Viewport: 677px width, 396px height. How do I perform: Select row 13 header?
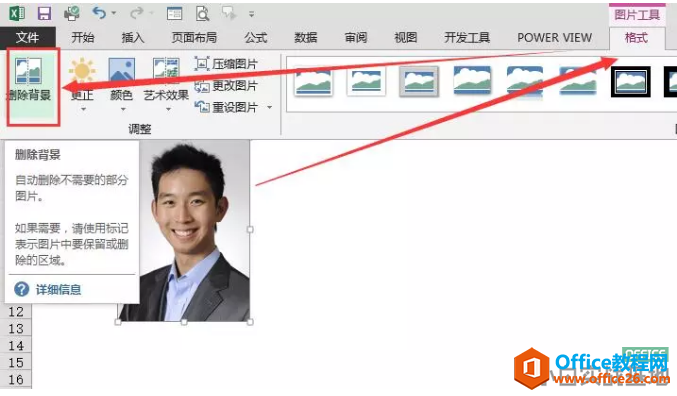click(x=16, y=329)
